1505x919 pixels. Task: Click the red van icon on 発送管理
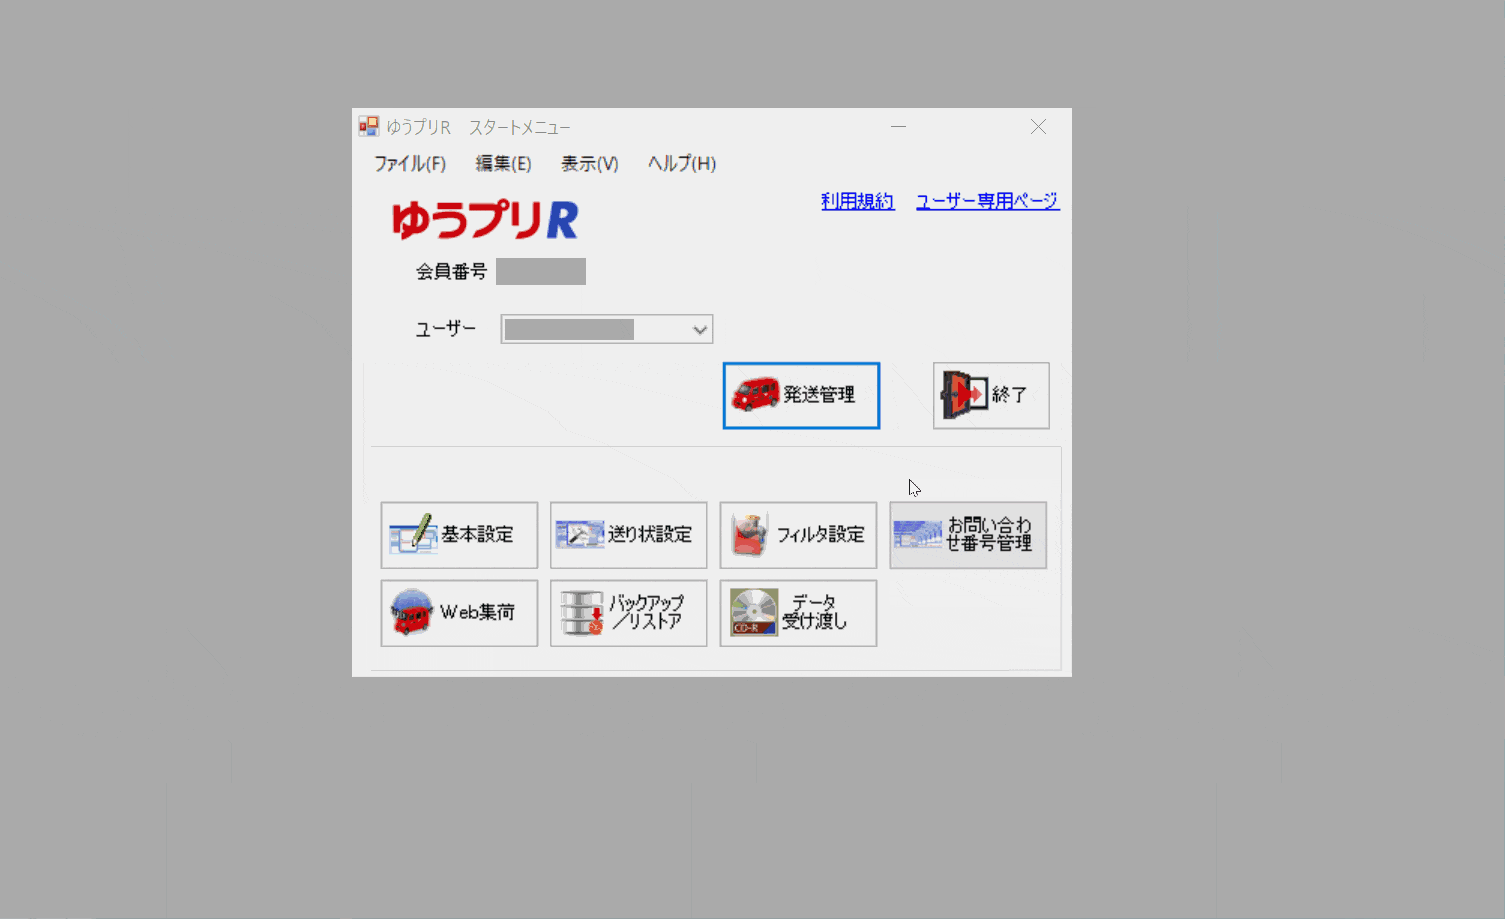(755, 395)
